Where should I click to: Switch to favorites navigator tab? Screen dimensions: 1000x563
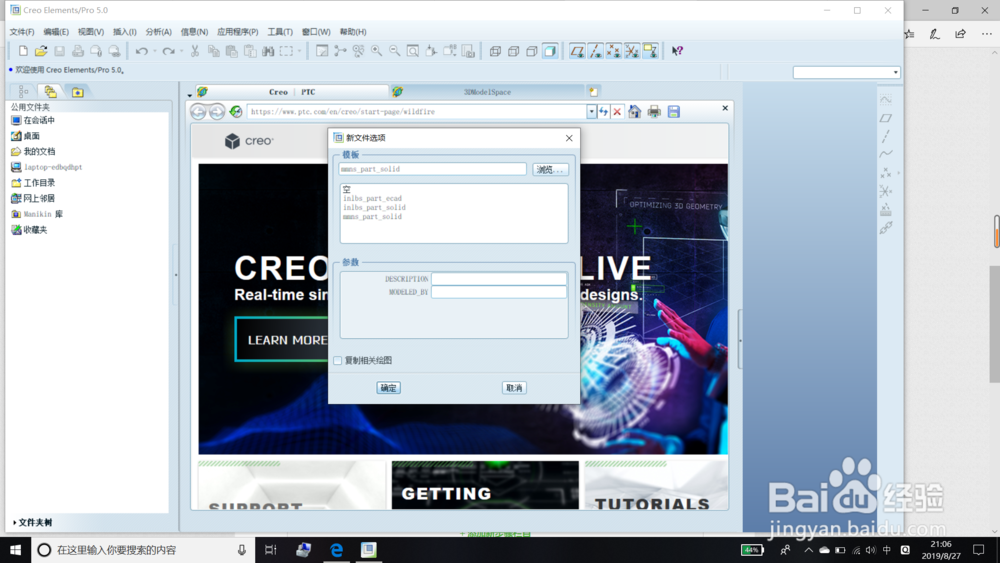tap(77, 92)
